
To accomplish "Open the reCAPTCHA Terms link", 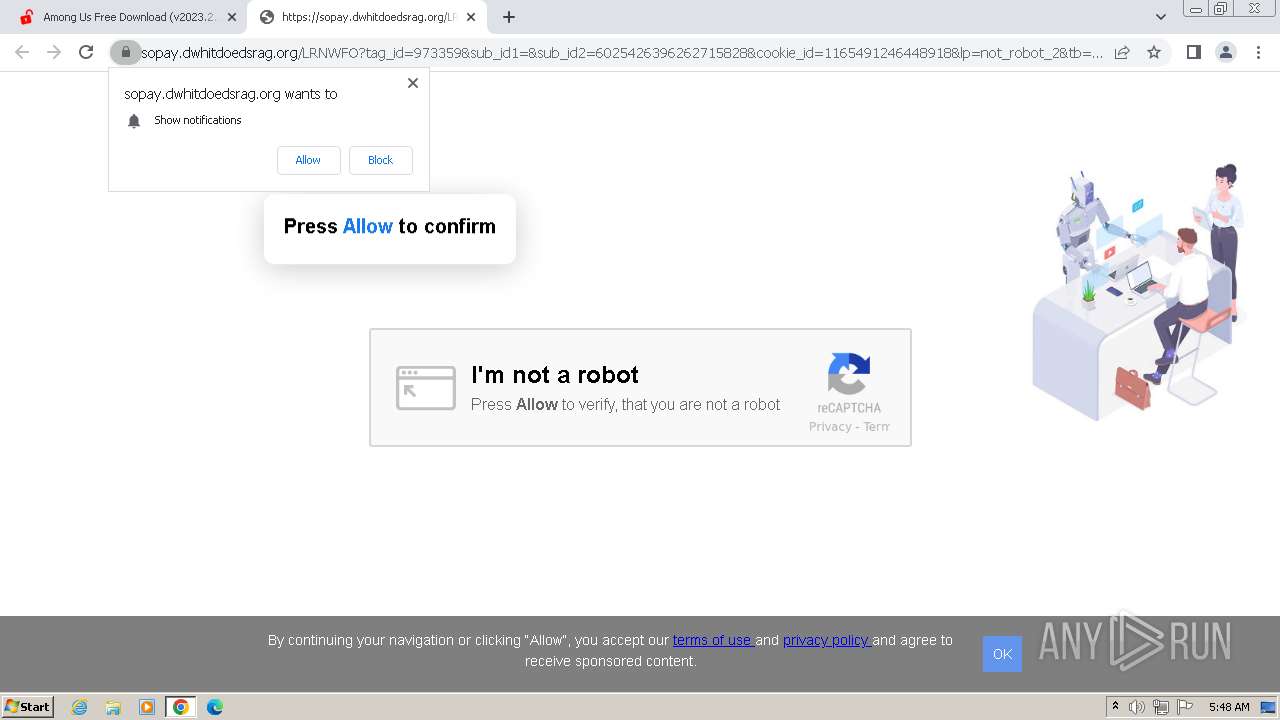I will click(x=876, y=427).
